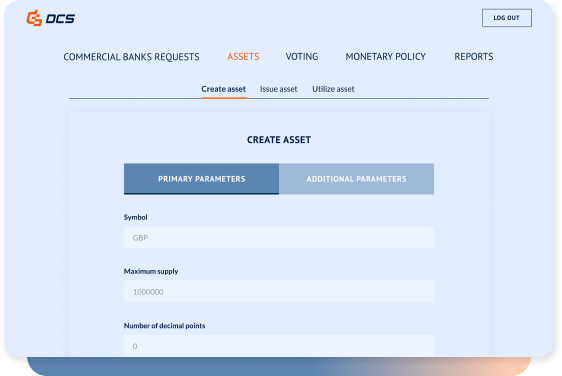The width and height of the screenshot is (562, 376).
Task: Select the Primary Parameters tab
Action: [x=201, y=179]
